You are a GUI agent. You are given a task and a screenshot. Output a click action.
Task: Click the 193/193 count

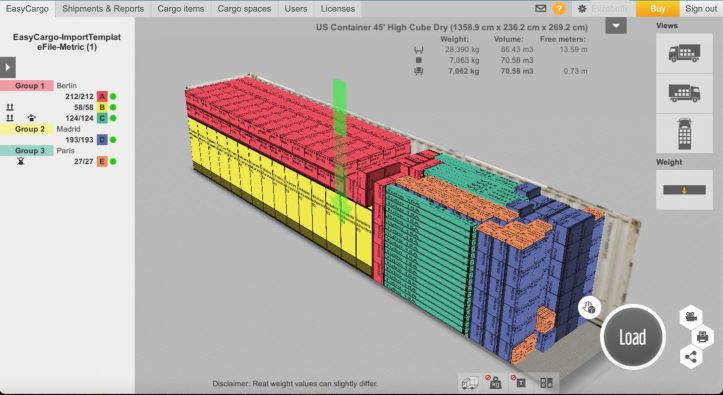(x=79, y=140)
